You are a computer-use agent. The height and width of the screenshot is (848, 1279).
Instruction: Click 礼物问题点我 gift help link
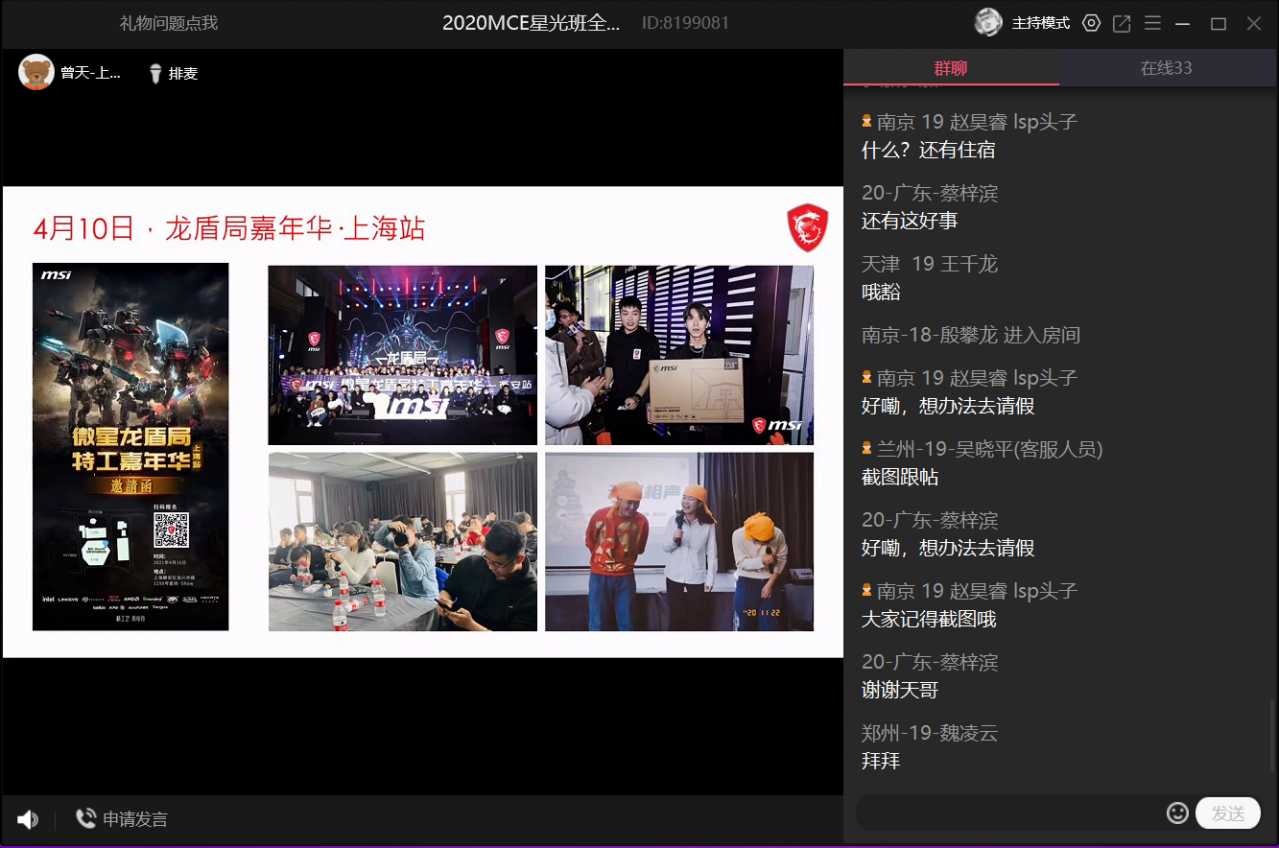point(168,23)
